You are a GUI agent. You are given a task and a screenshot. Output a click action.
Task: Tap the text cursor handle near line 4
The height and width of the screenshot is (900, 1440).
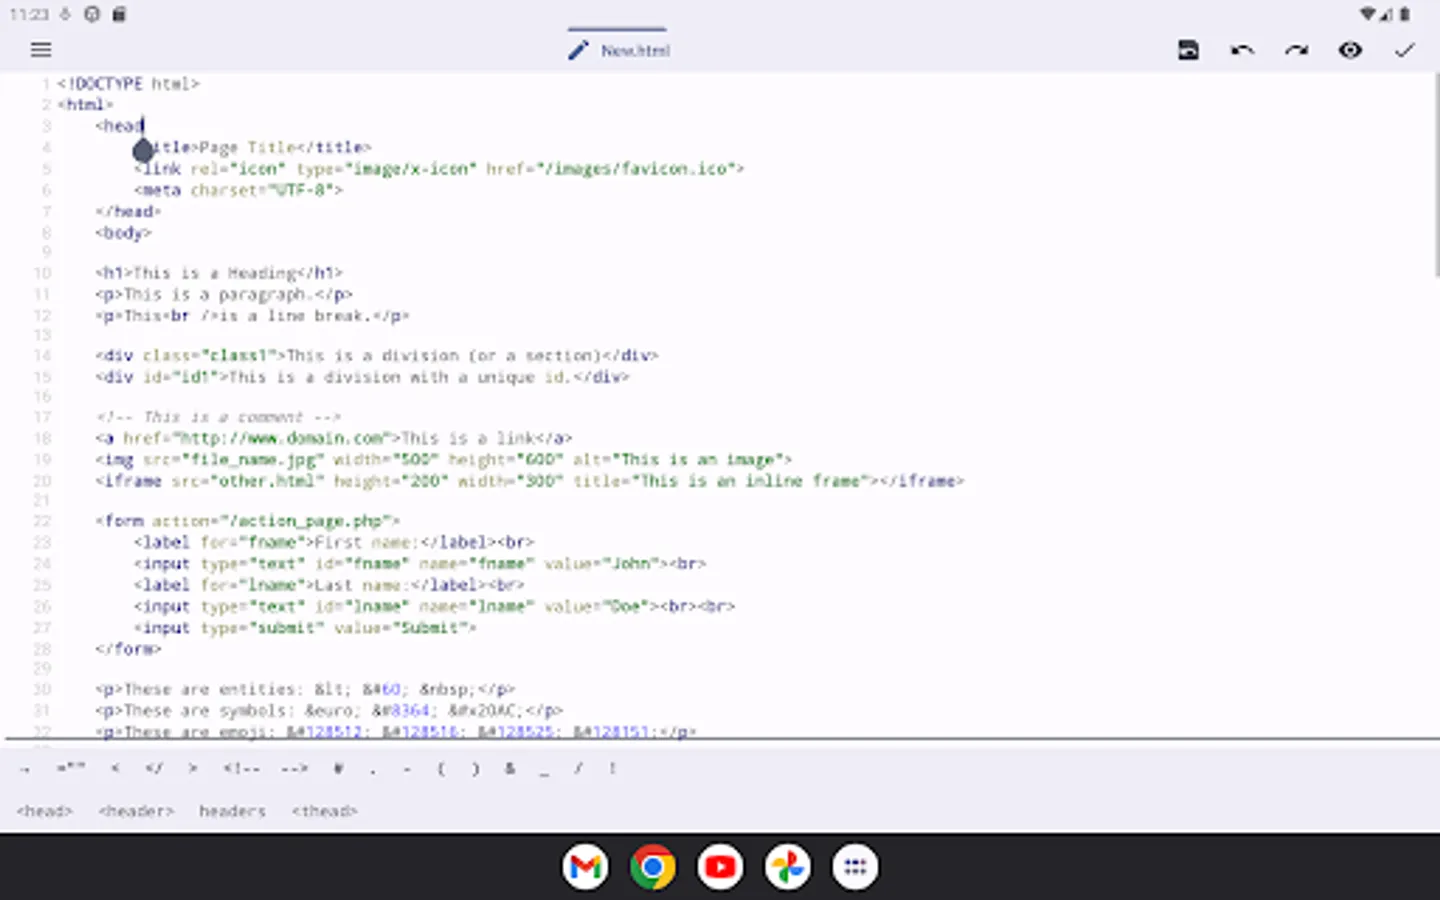coord(143,151)
